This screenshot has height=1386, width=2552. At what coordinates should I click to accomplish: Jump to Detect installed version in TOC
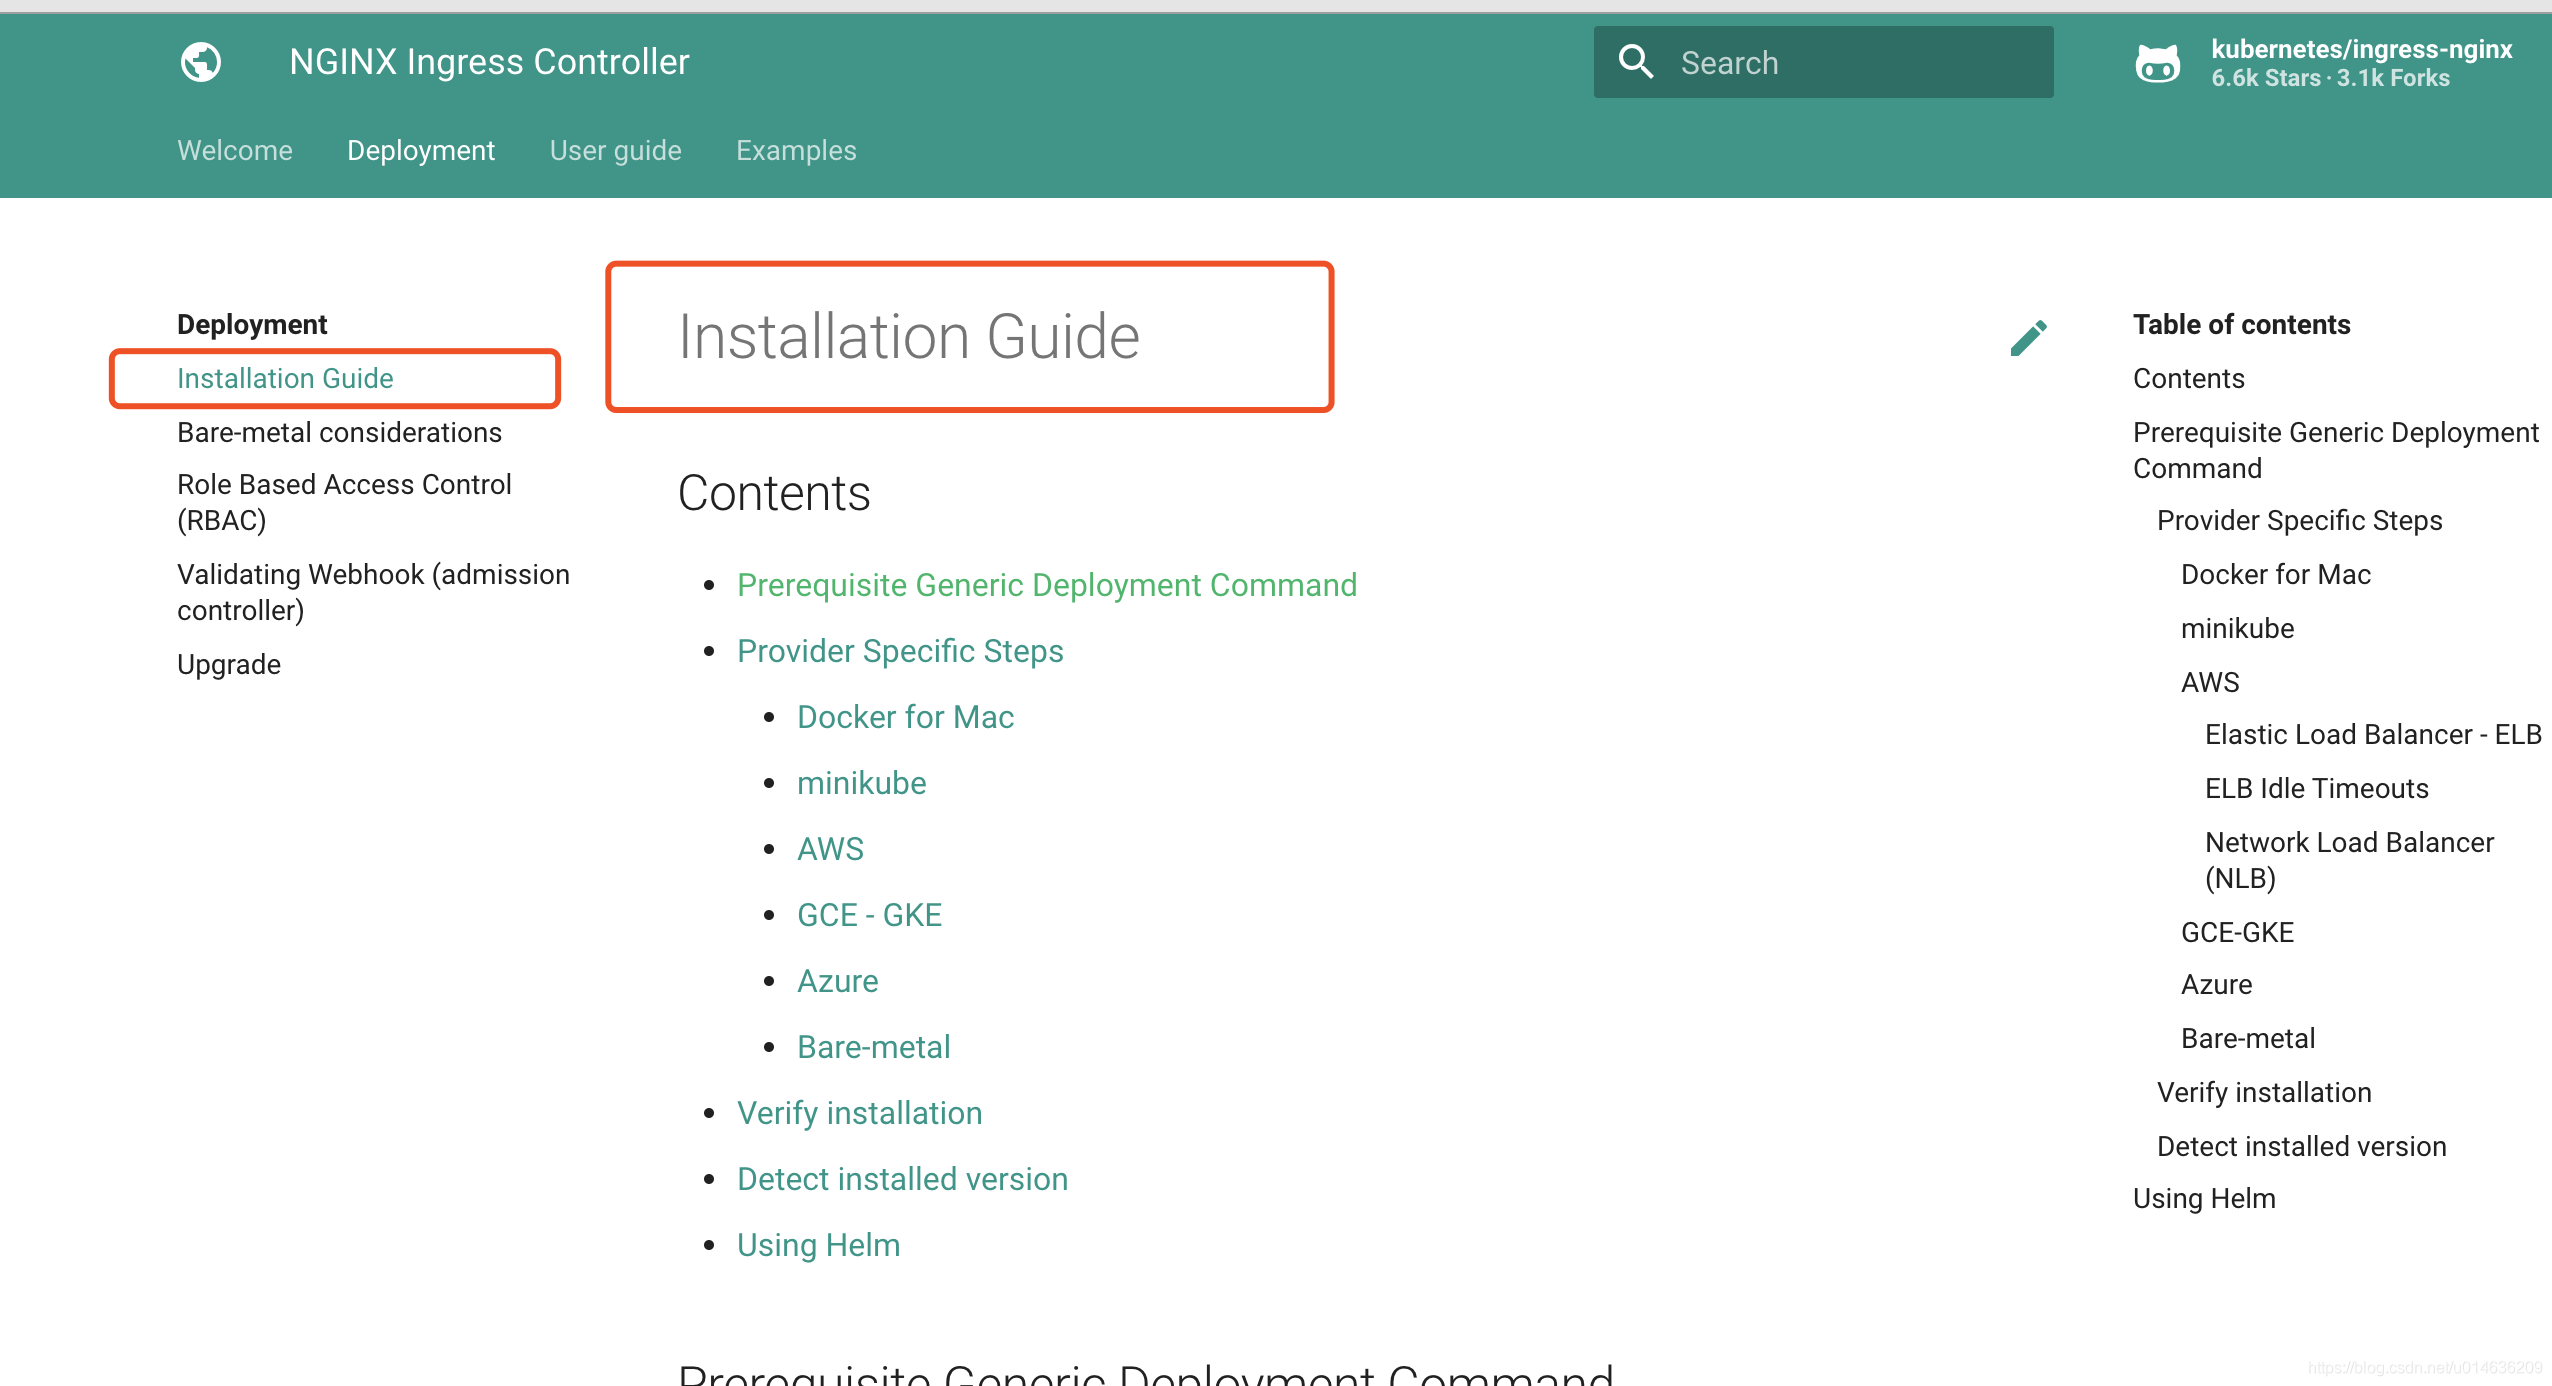coord(2302,1146)
